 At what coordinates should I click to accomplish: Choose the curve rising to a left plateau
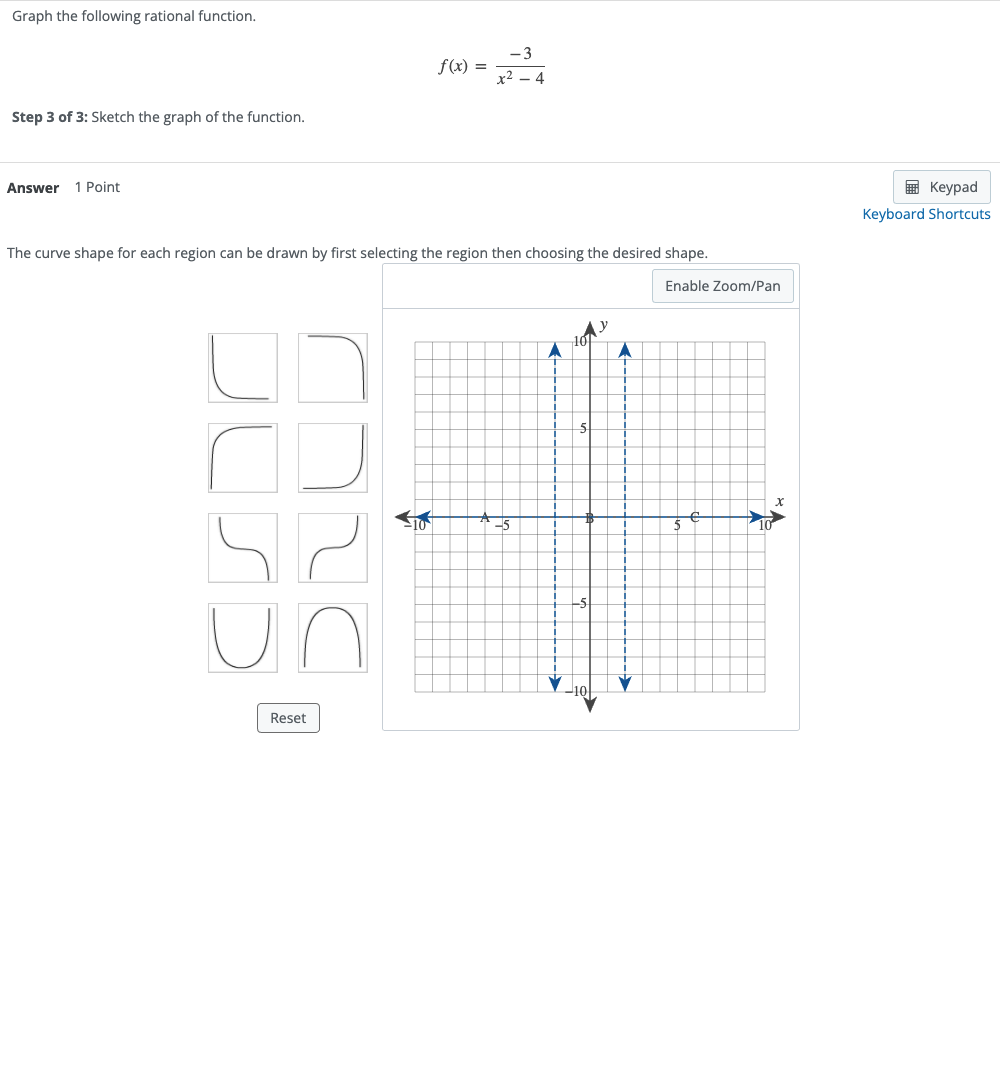[243, 458]
